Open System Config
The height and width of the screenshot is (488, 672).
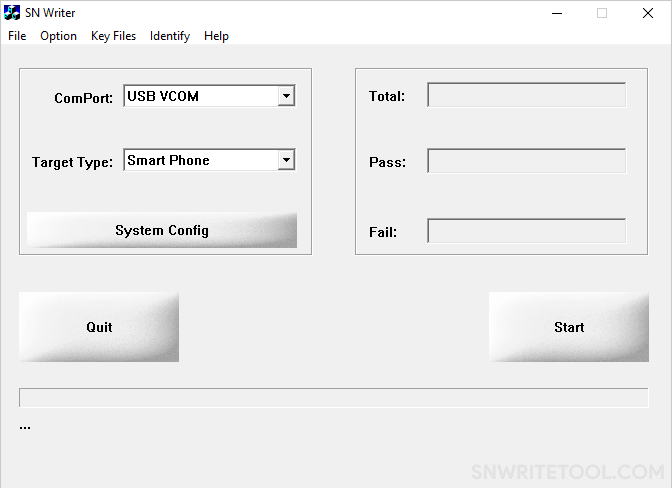click(x=162, y=230)
